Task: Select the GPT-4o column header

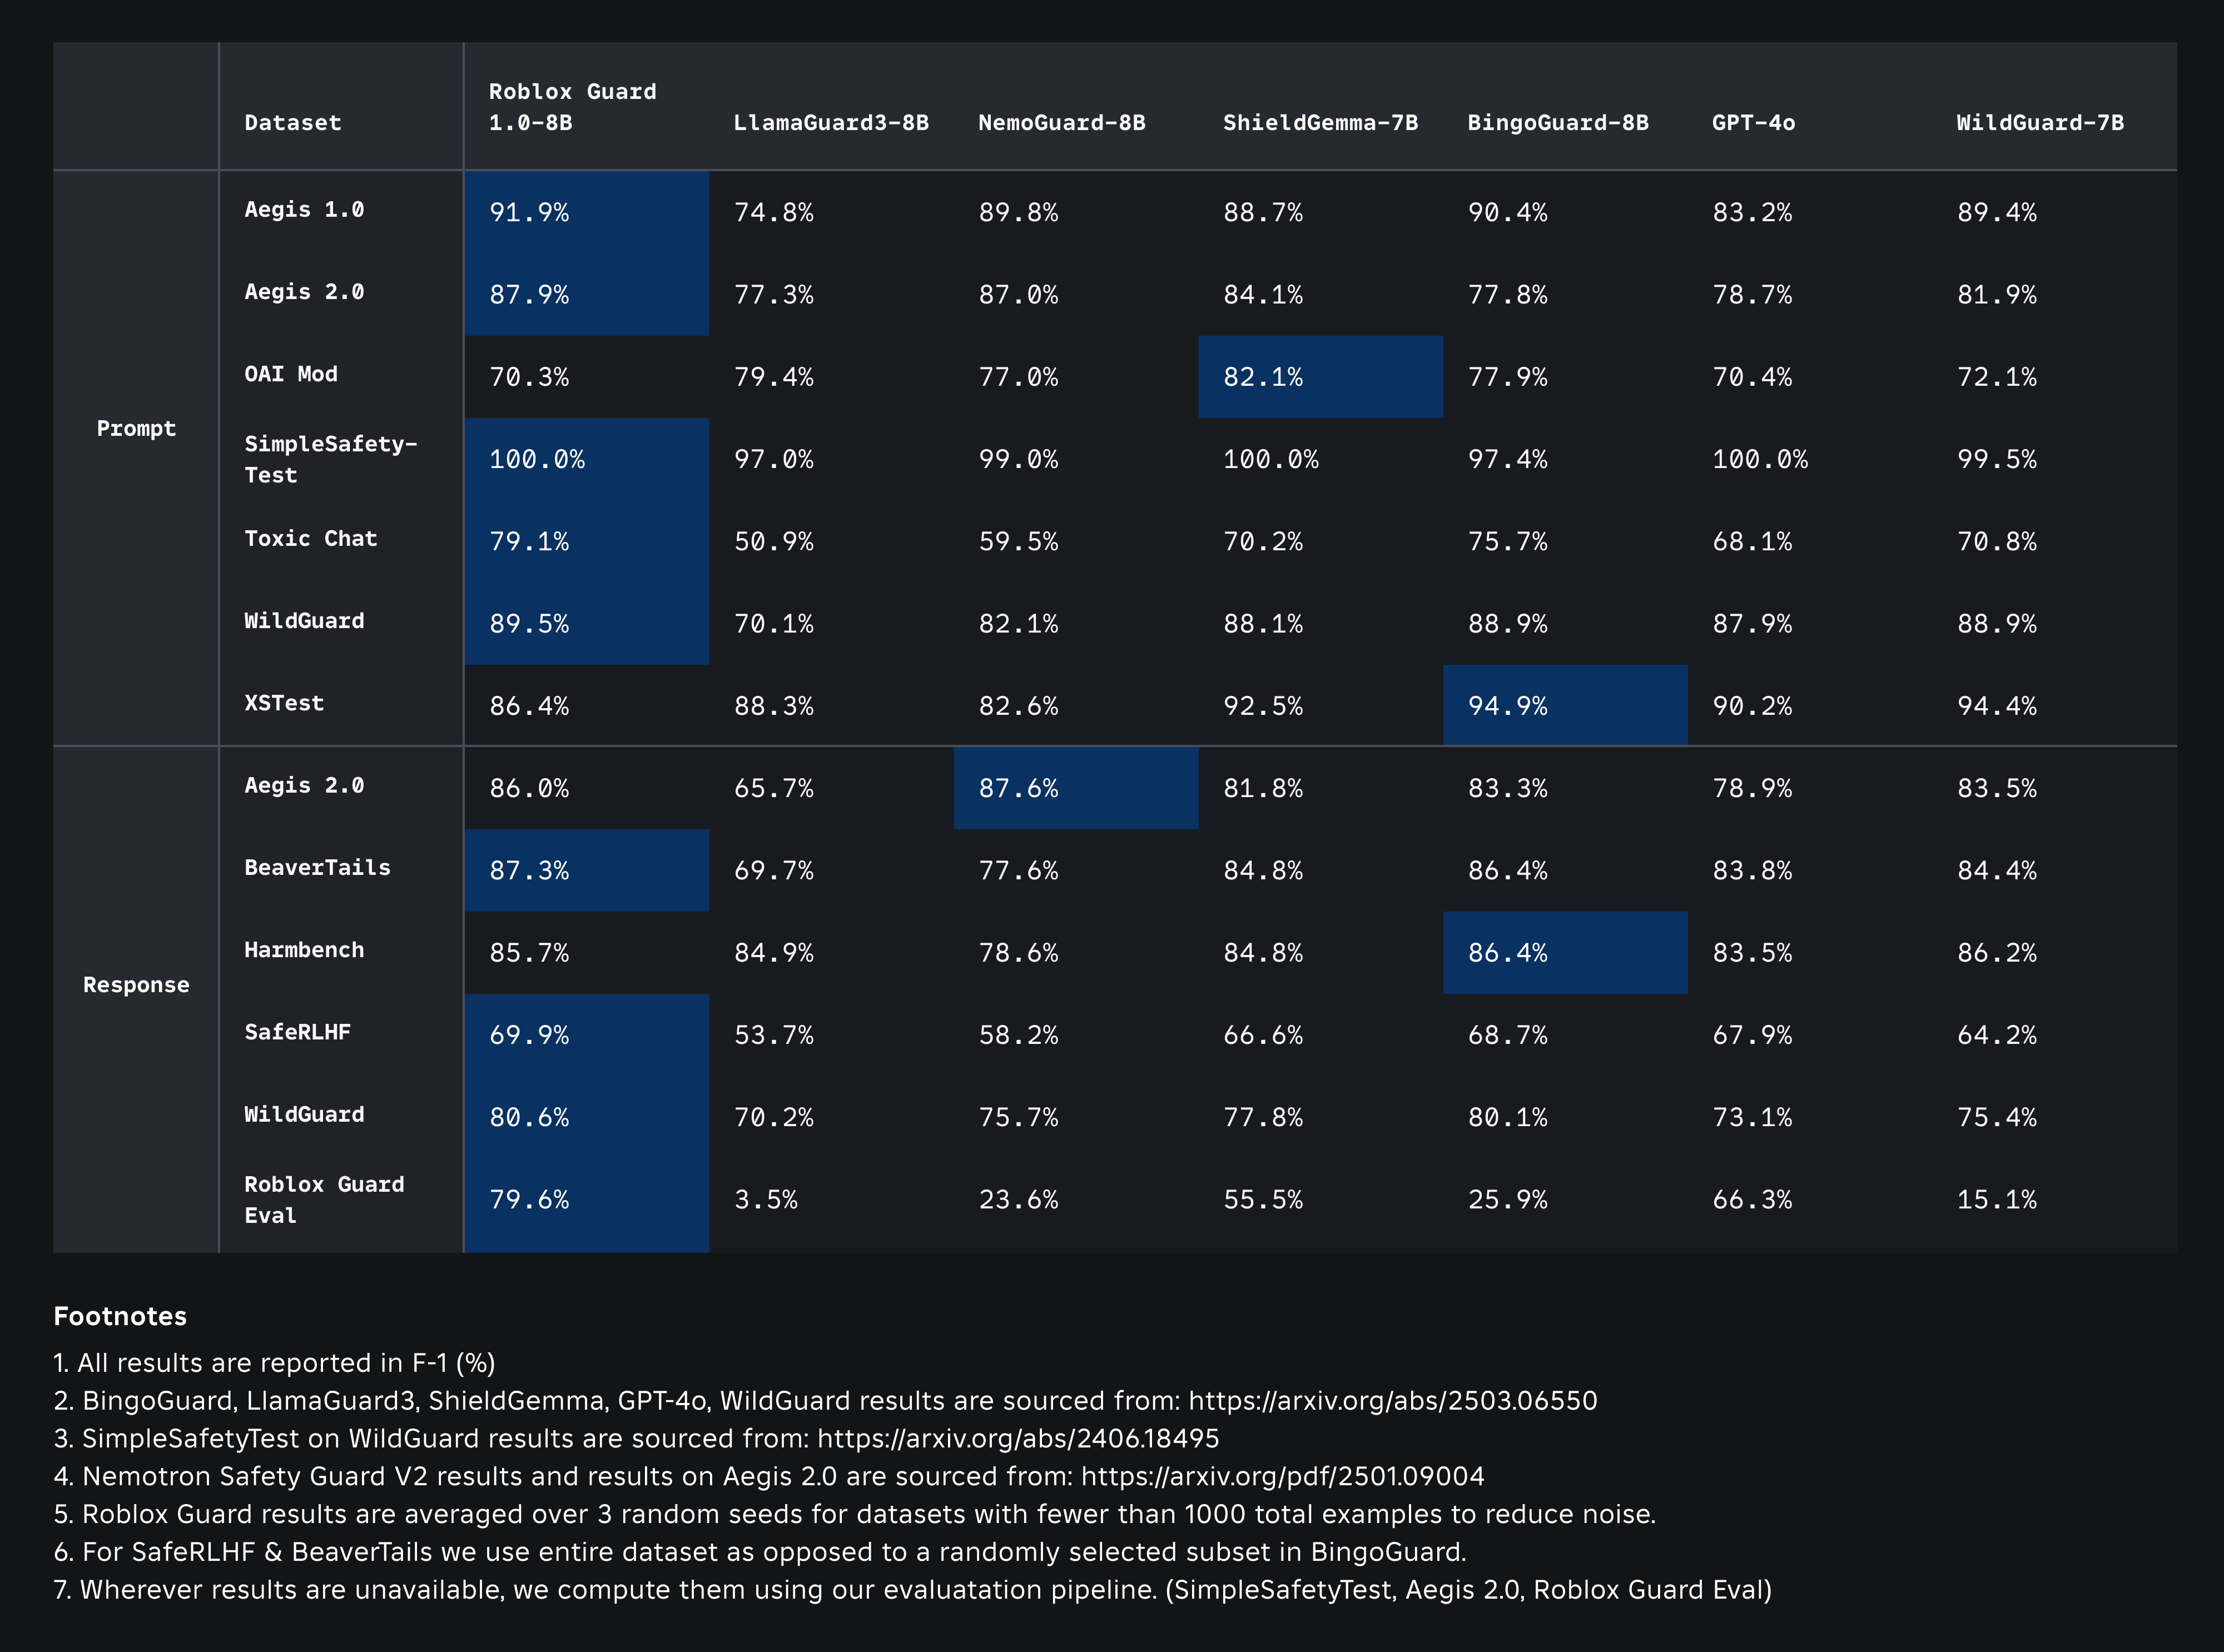Action: [1753, 123]
